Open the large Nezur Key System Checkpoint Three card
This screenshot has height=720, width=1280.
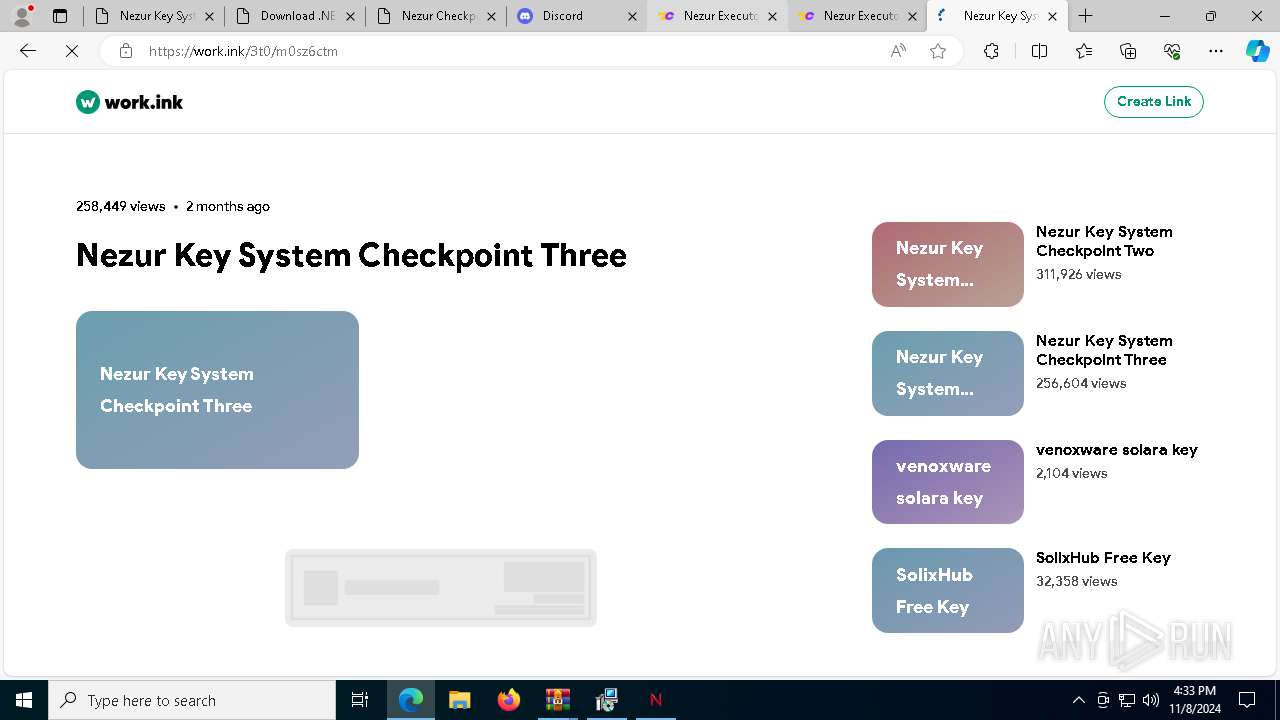(217, 390)
